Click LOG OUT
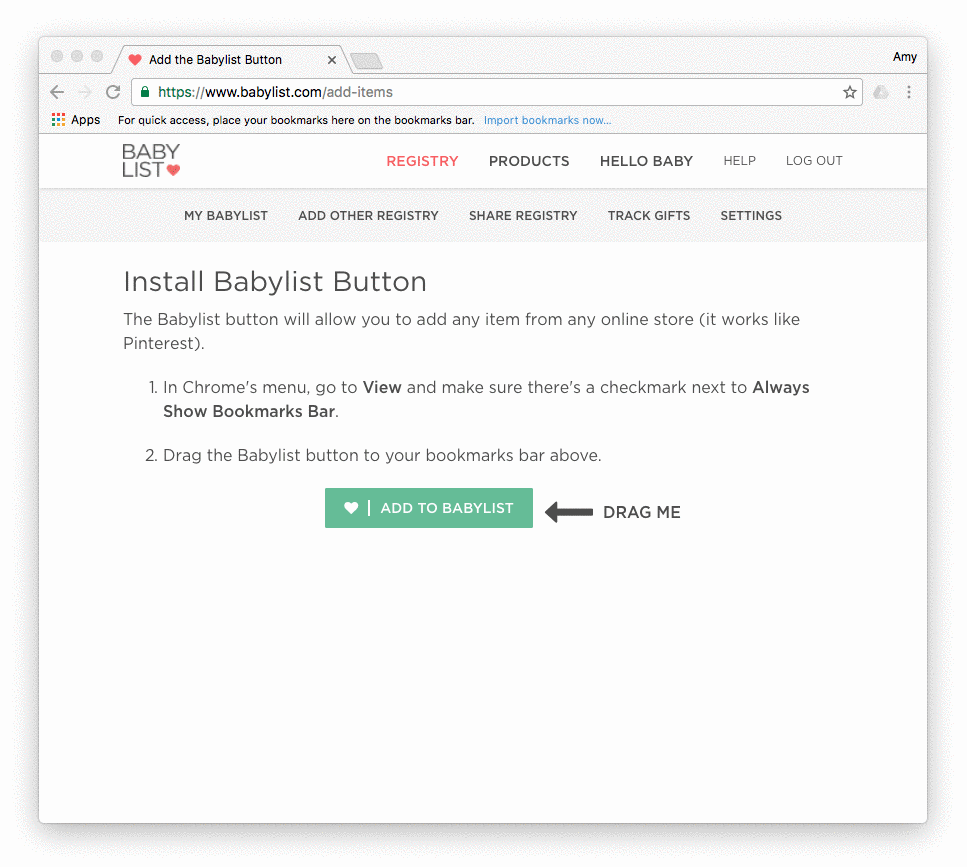Screen dimensions: 967x867 point(814,160)
